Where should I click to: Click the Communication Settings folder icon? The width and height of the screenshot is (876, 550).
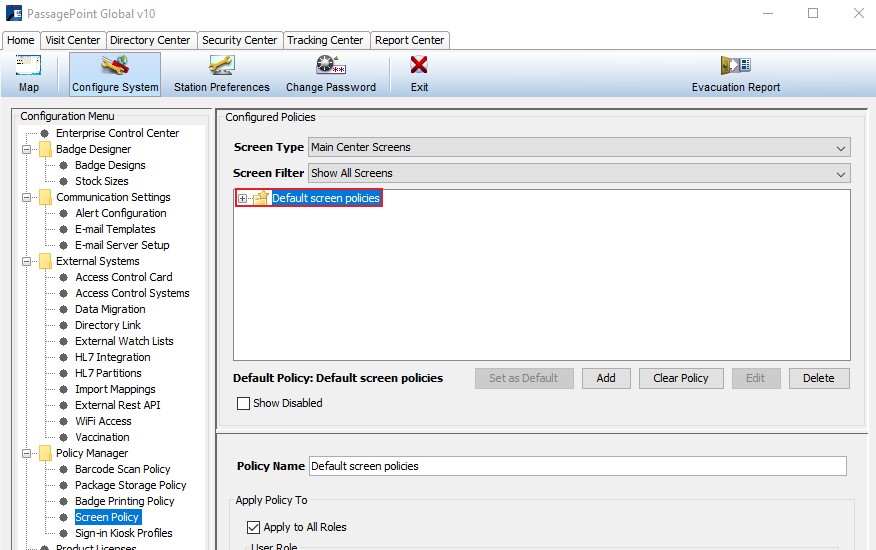(x=45, y=197)
